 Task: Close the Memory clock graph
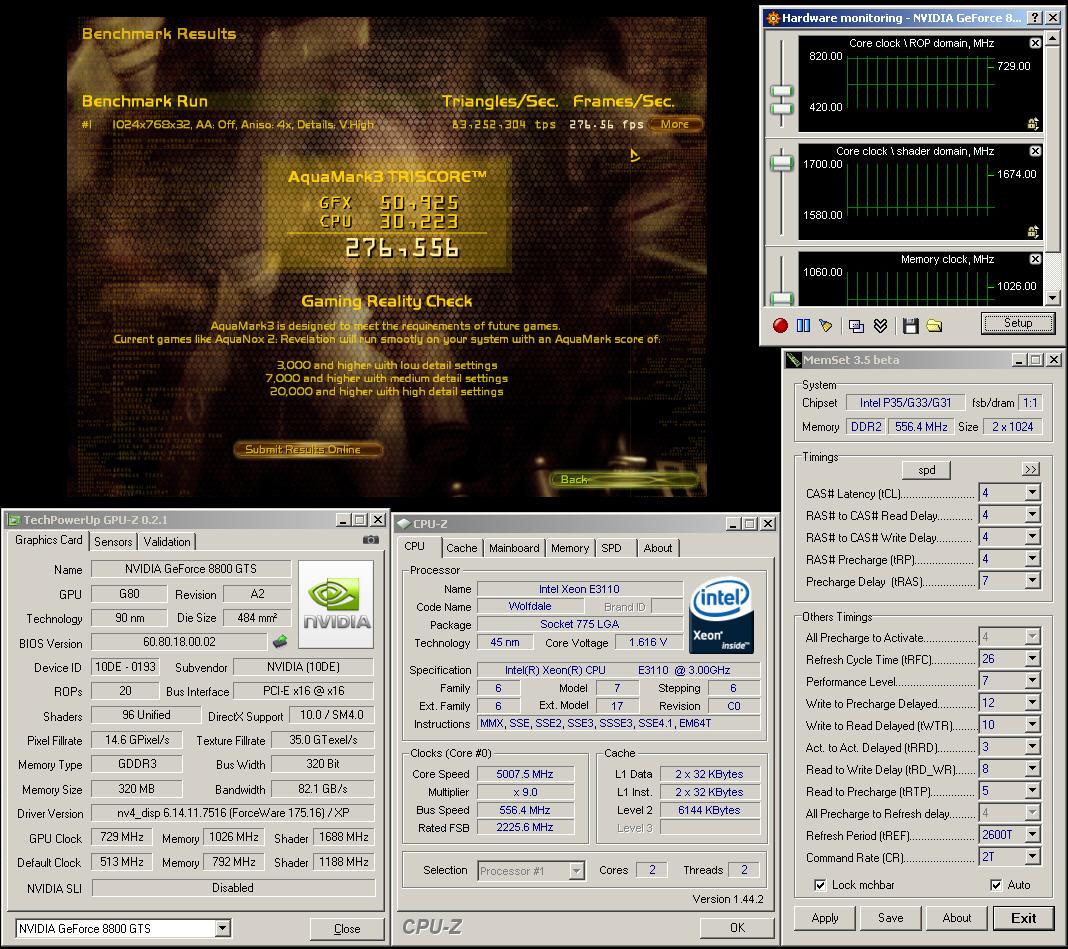[1035, 259]
